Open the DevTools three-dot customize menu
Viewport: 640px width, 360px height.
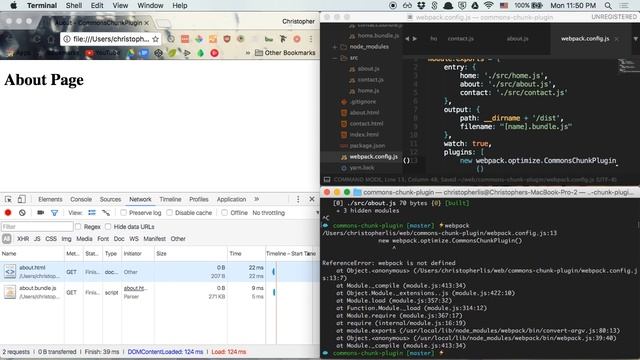[x=298, y=199]
